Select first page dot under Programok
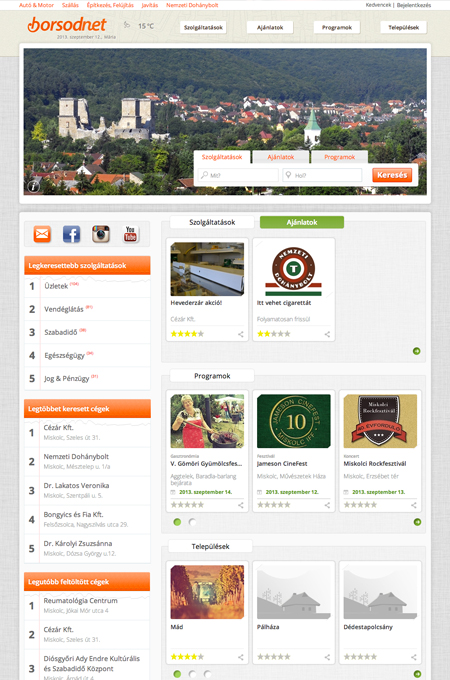 click(x=177, y=522)
